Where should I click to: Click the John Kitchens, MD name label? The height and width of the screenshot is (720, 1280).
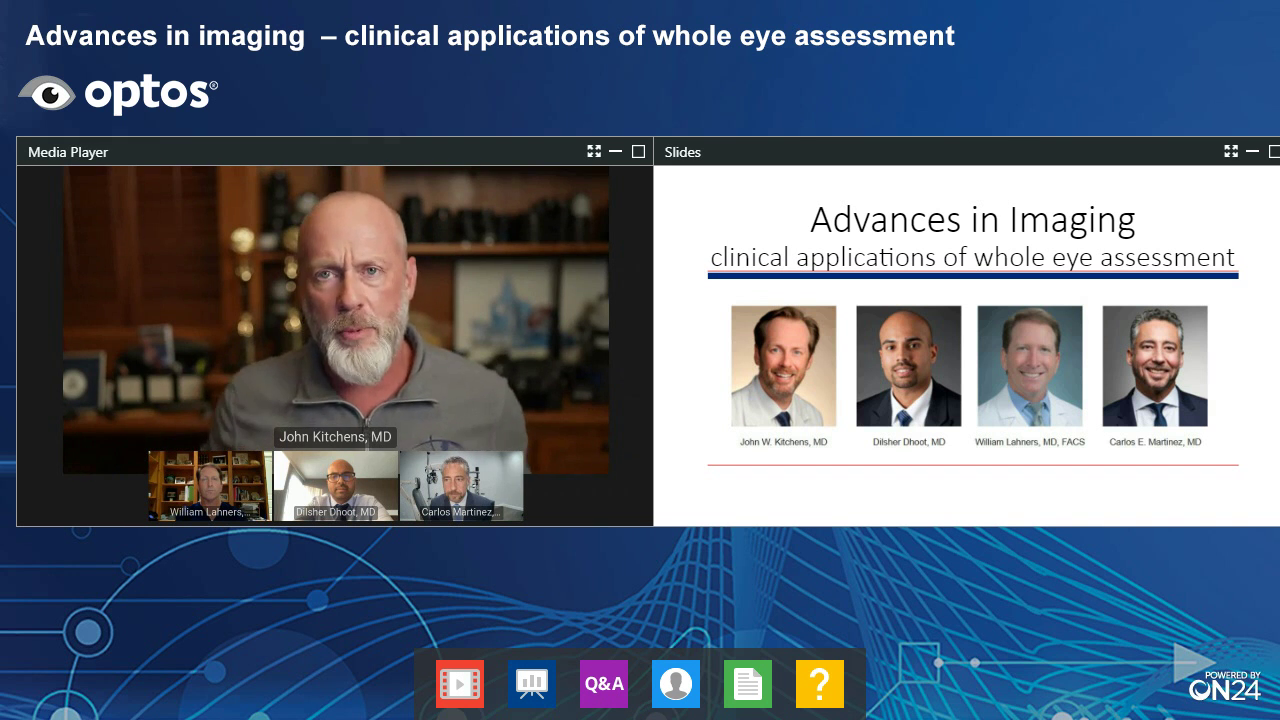coord(335,437)
